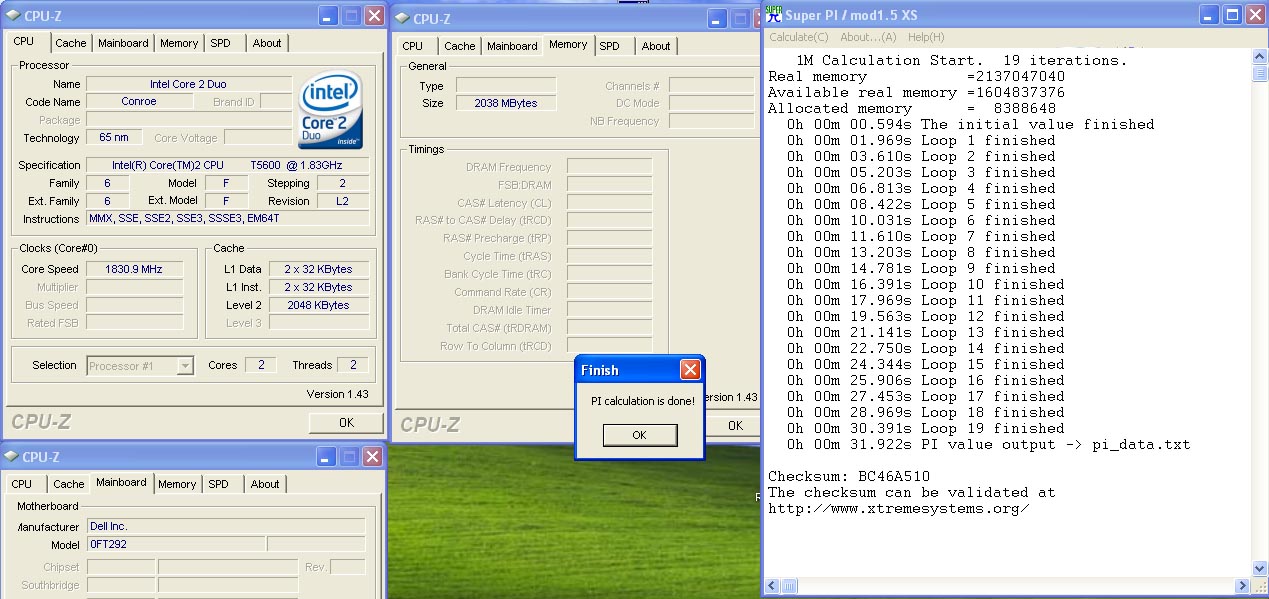Switch to Memory tab in CPU-Z CPU window
Viewport: 1269px width, 599px height.
179,43
